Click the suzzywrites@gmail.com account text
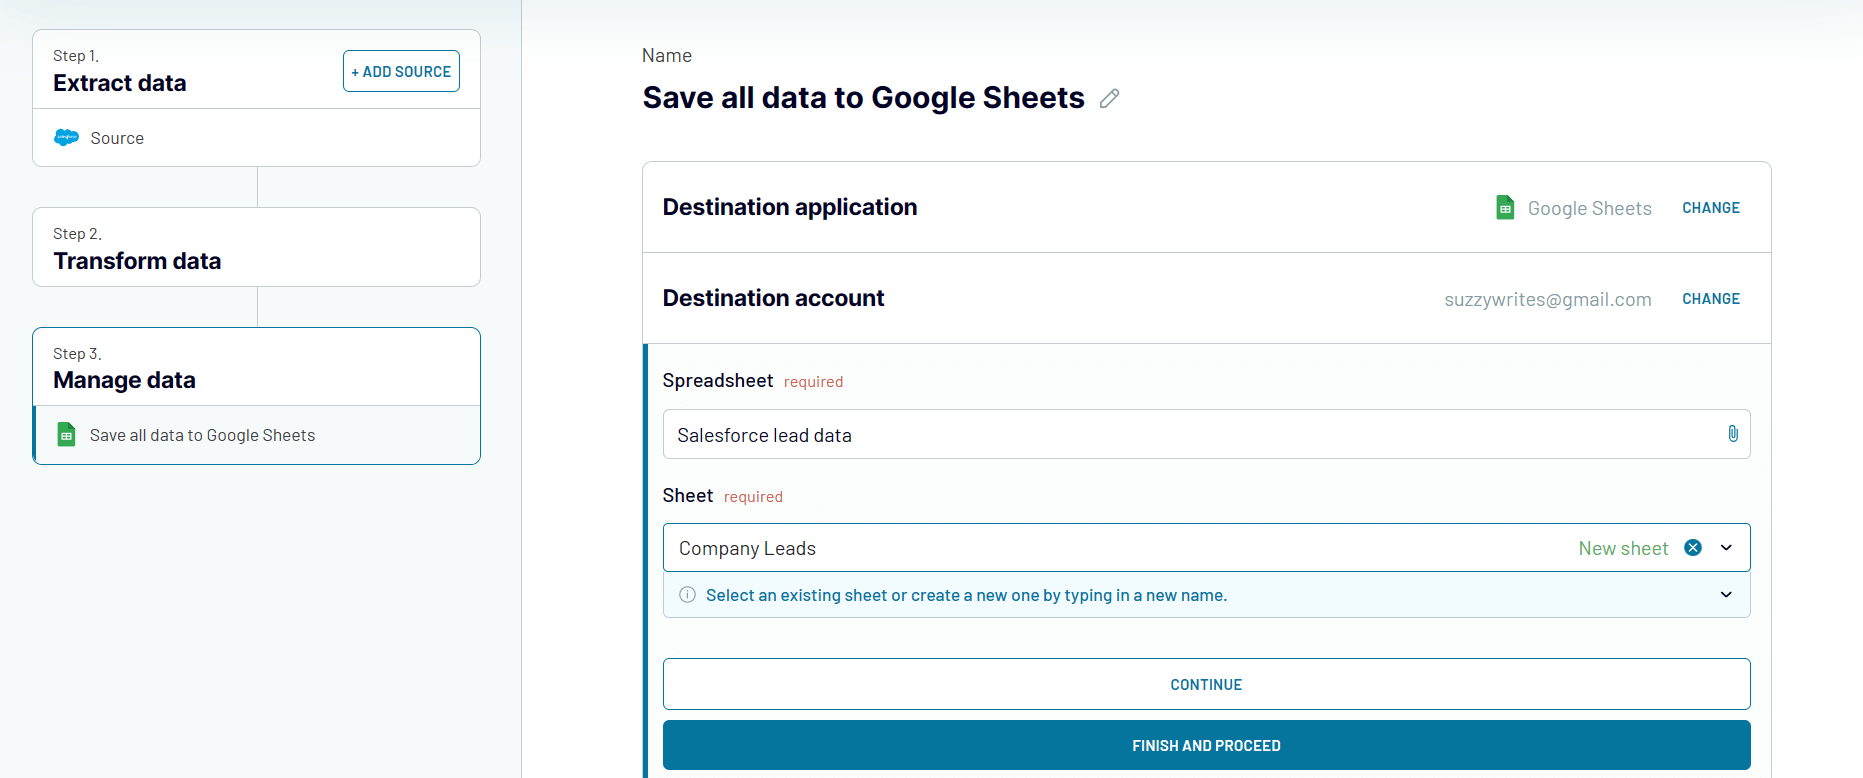This screenshot has height=778, width=1863. coord(1547,299)
